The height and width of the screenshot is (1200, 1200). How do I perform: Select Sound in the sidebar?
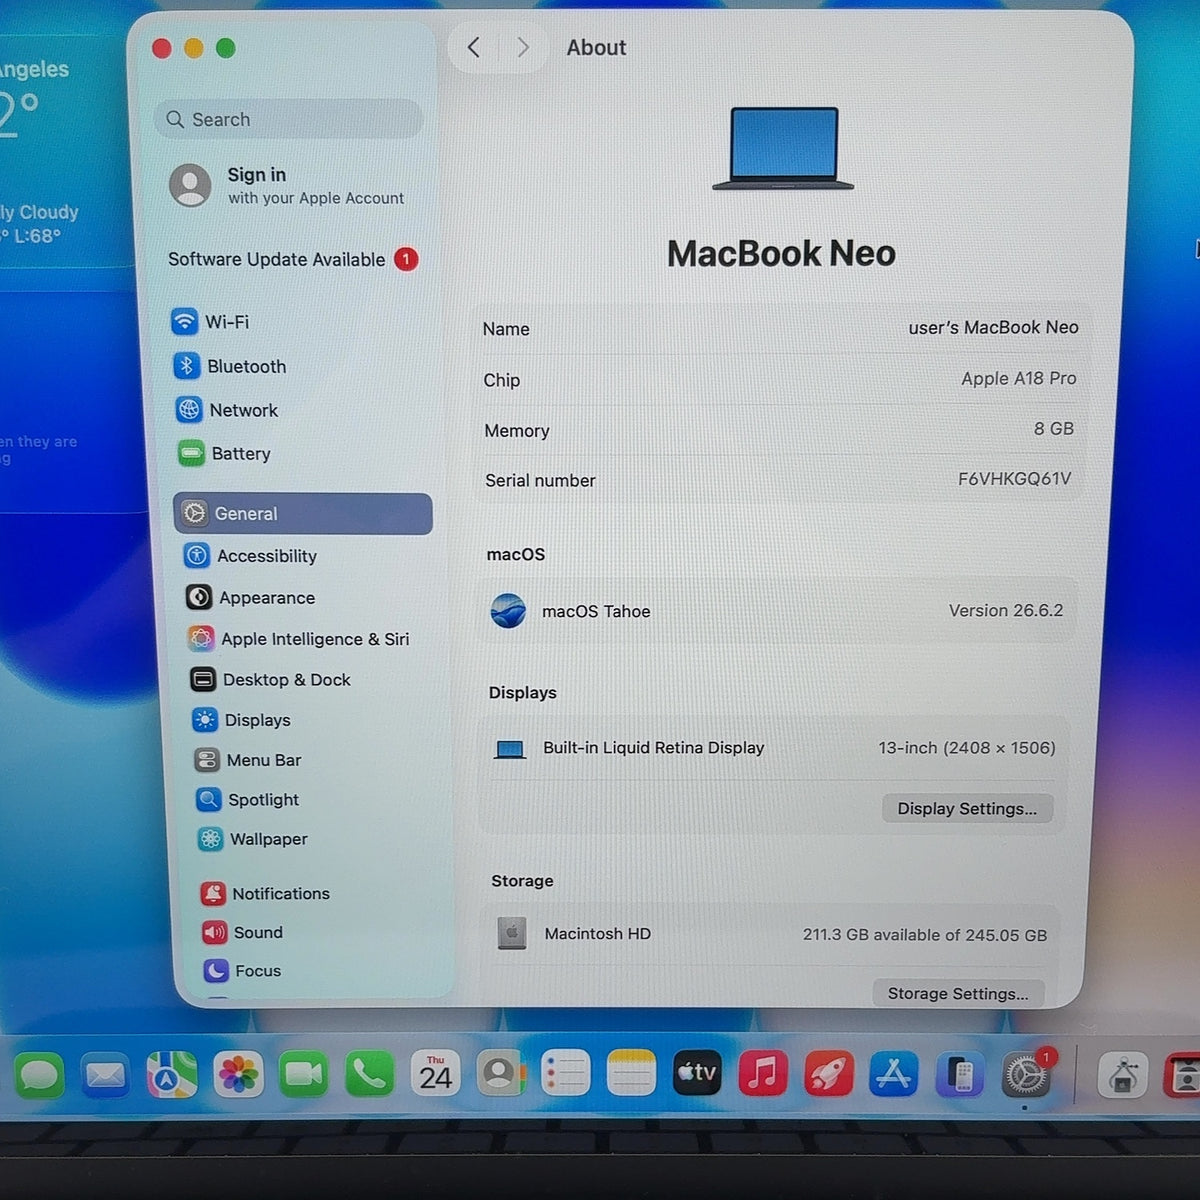tap(243, 932)
